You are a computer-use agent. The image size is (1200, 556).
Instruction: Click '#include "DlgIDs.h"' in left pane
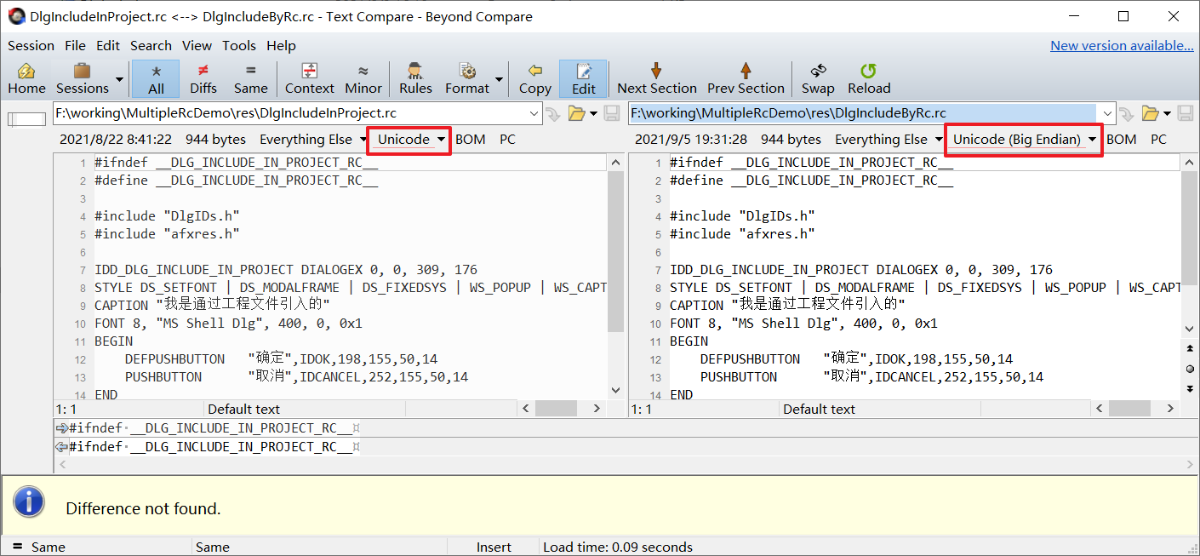(167, 216)
